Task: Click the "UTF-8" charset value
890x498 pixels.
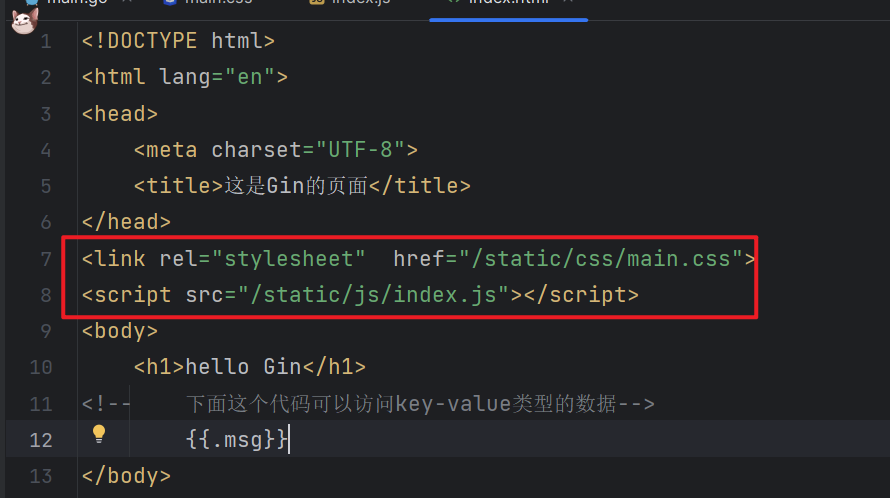Action: click(x=360, y=150)
